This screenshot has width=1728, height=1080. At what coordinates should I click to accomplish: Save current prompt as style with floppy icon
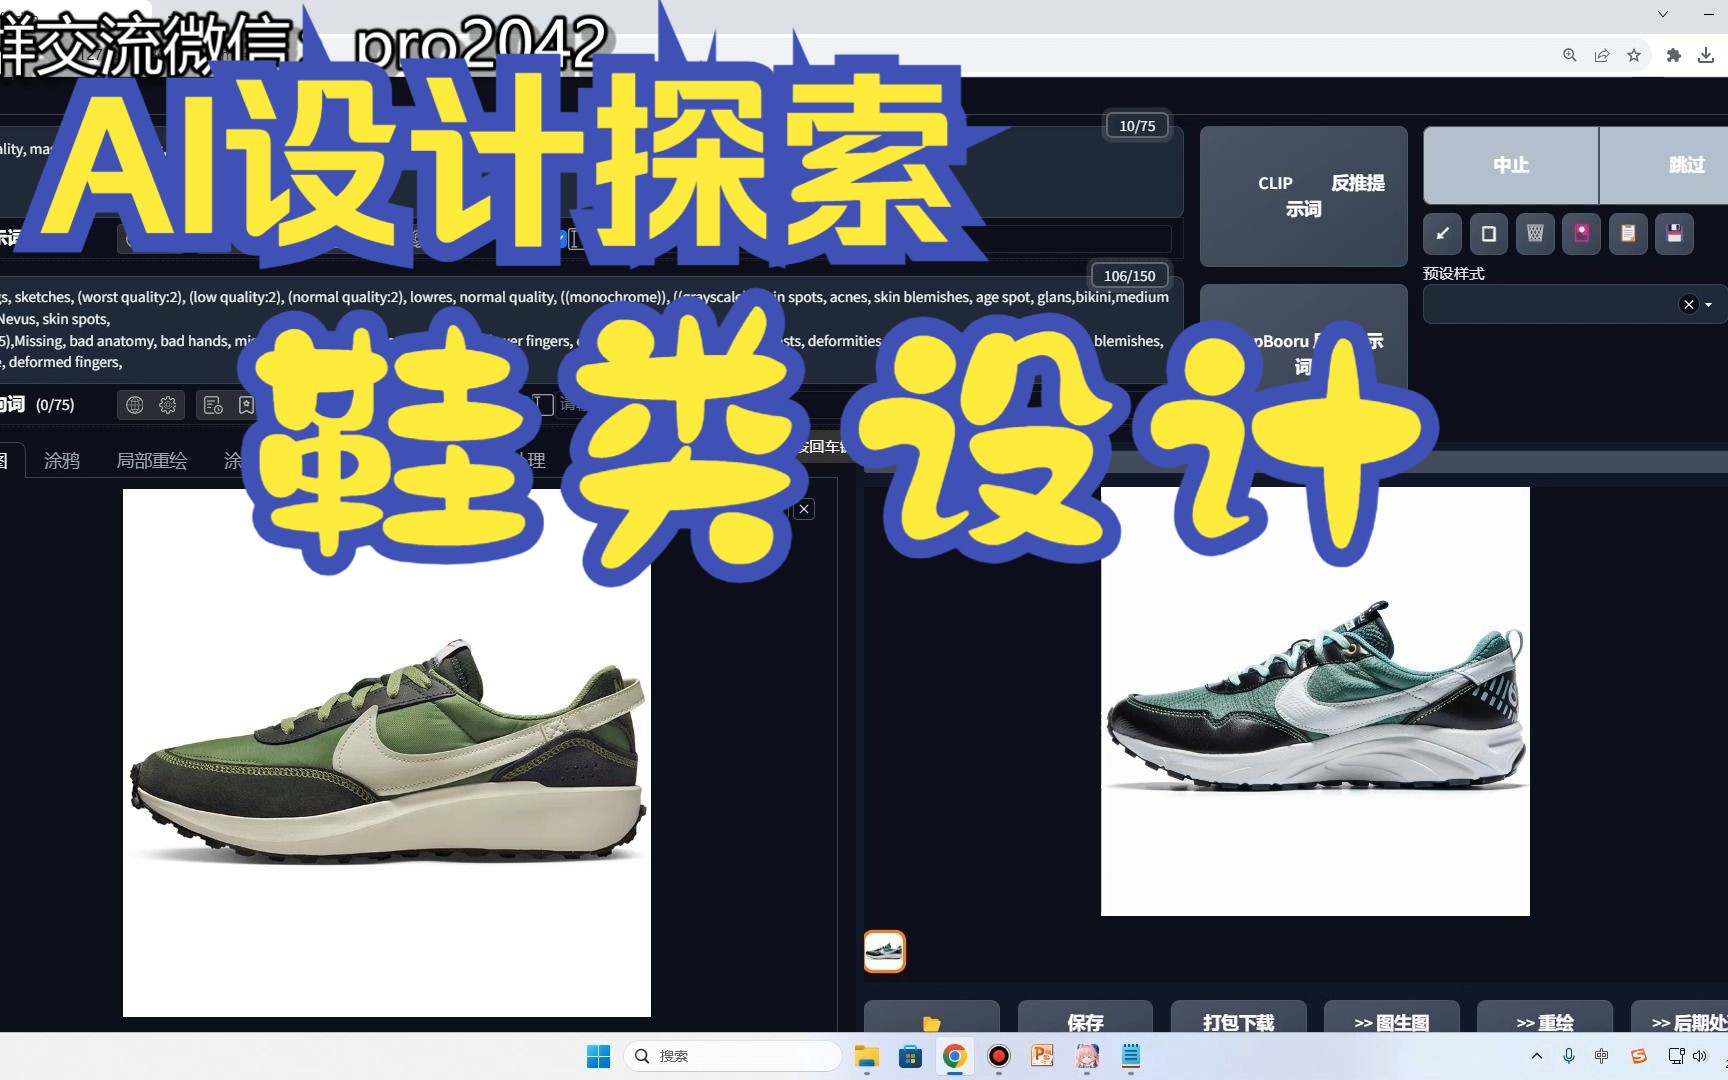pos(1674,234)
